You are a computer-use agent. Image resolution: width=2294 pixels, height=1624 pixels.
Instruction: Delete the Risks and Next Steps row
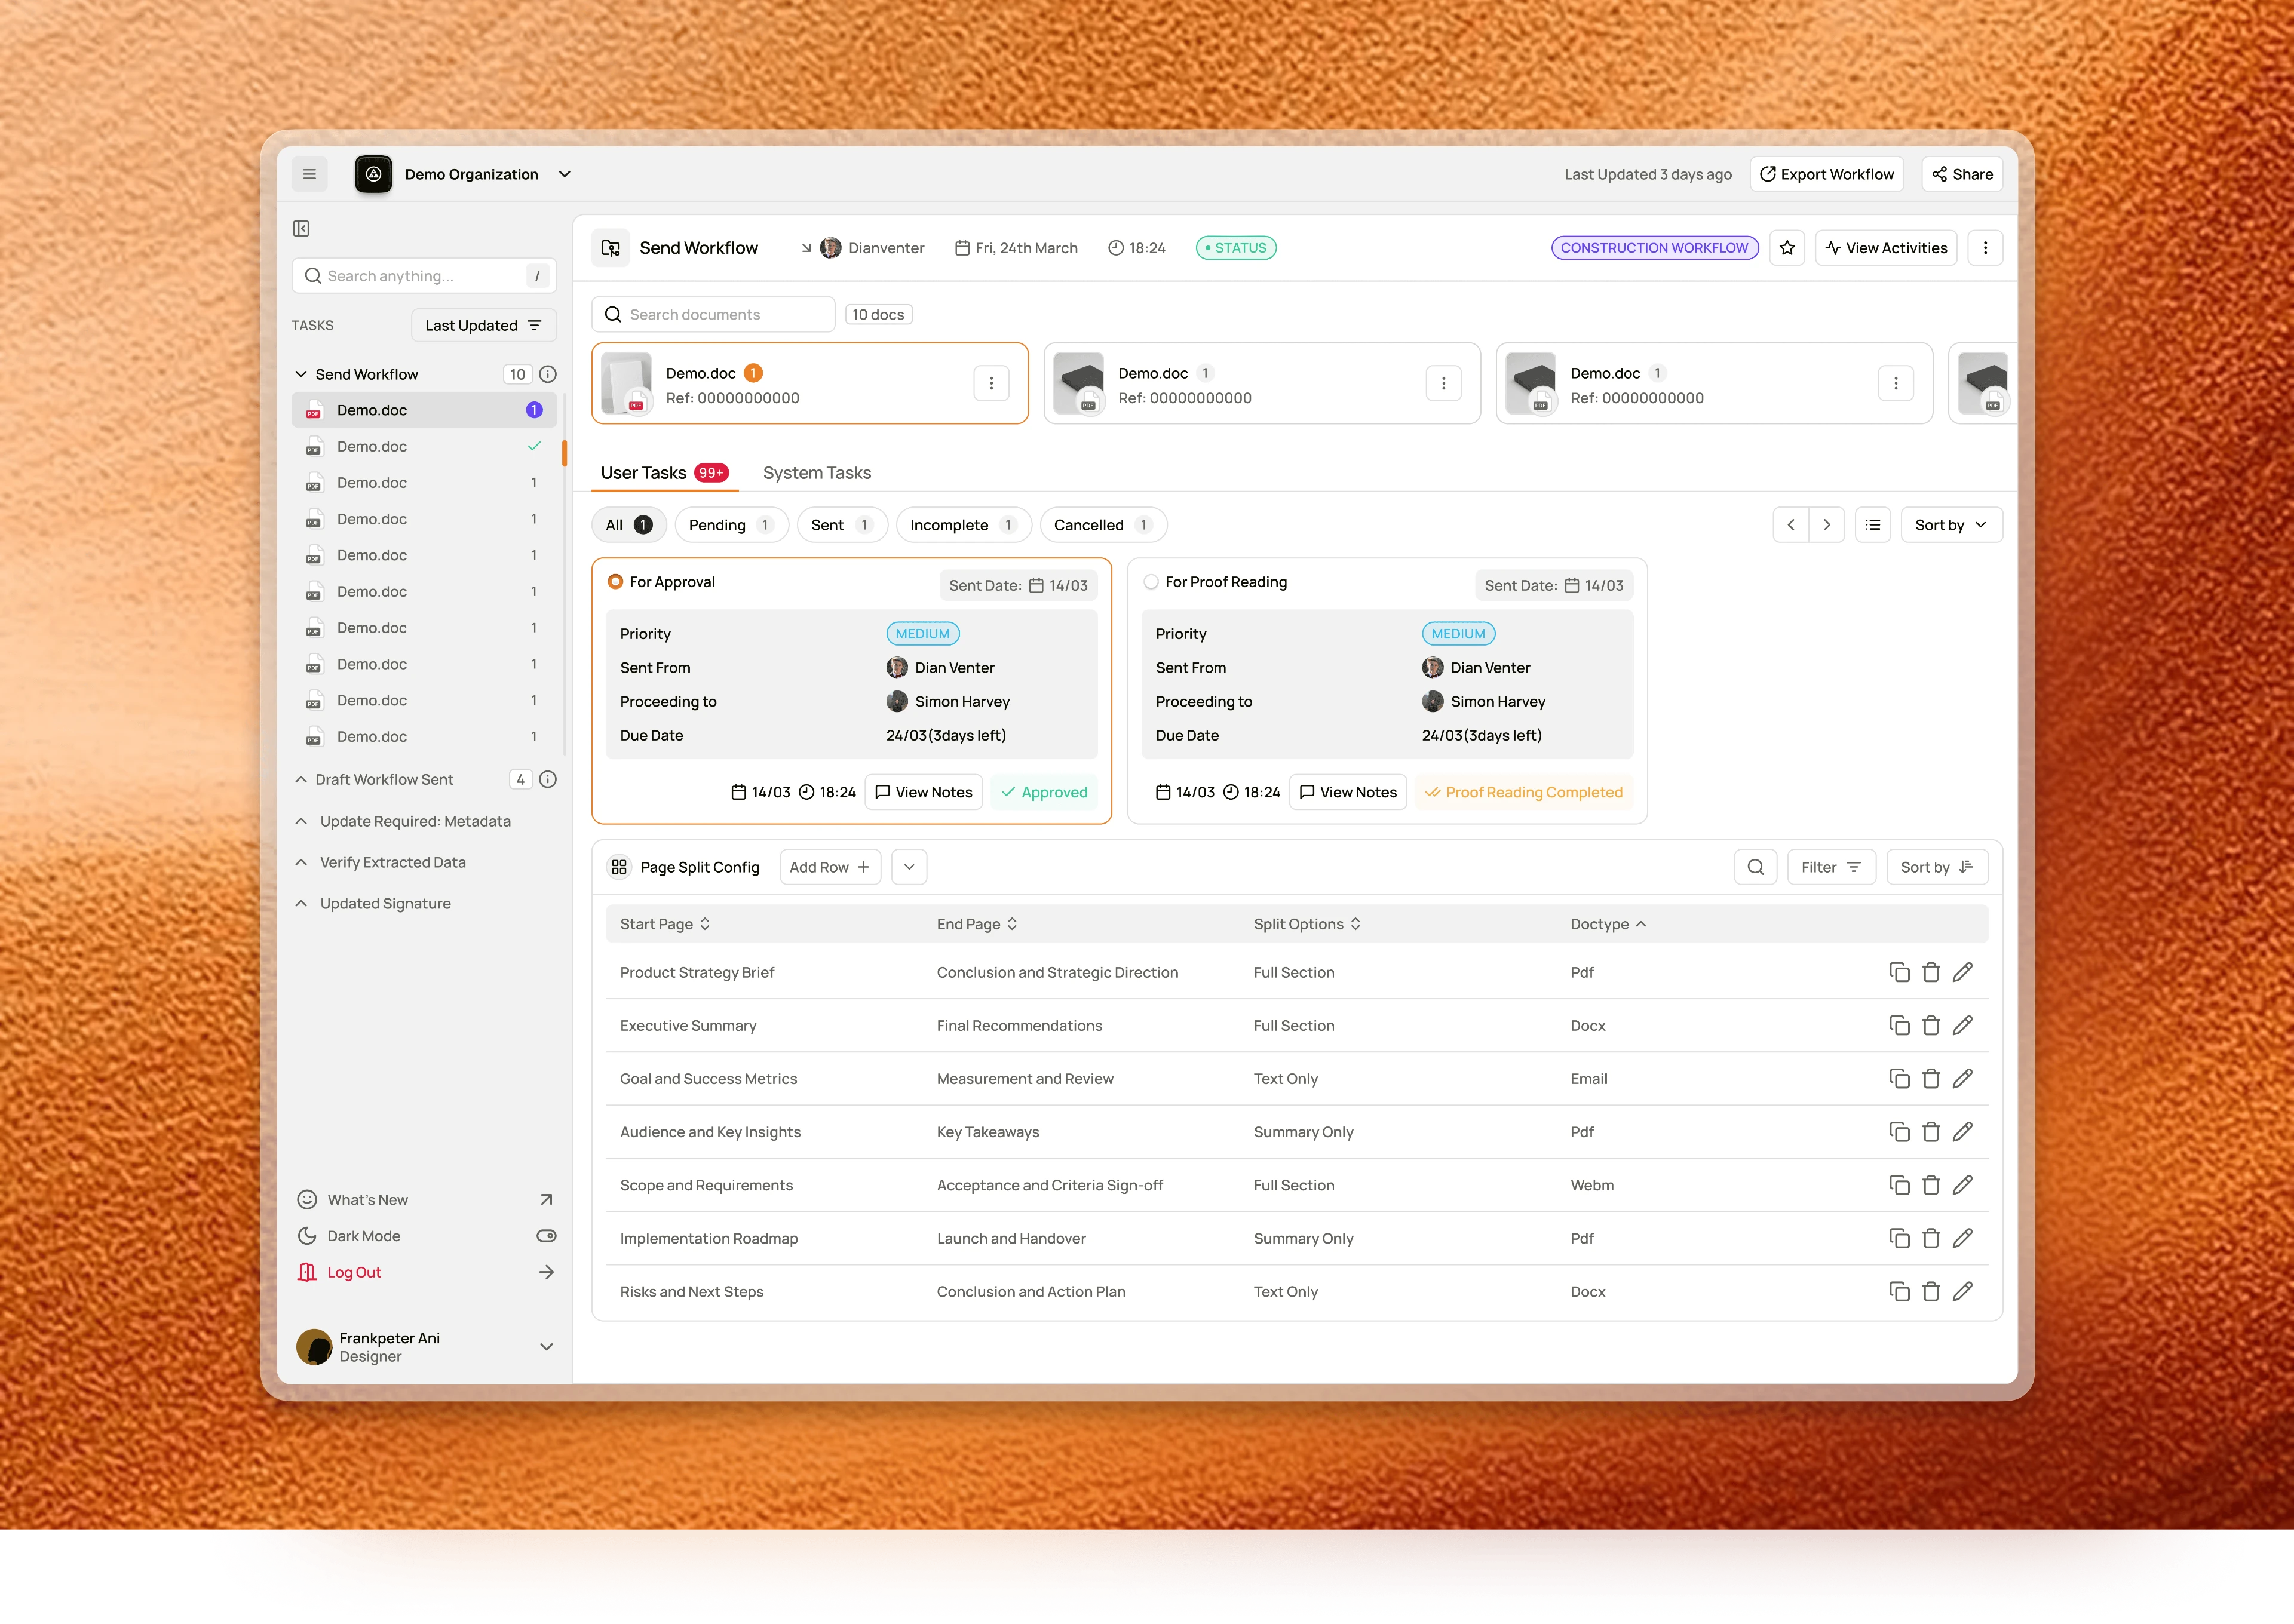(1931, 1291)
